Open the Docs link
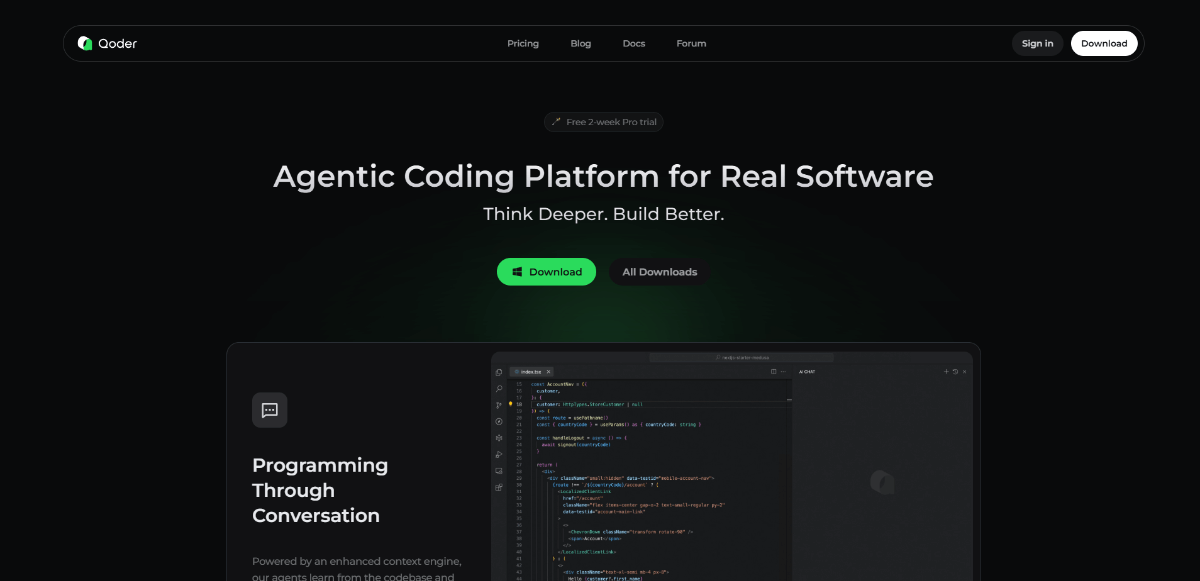1200x581 pixels. point(634,43)
